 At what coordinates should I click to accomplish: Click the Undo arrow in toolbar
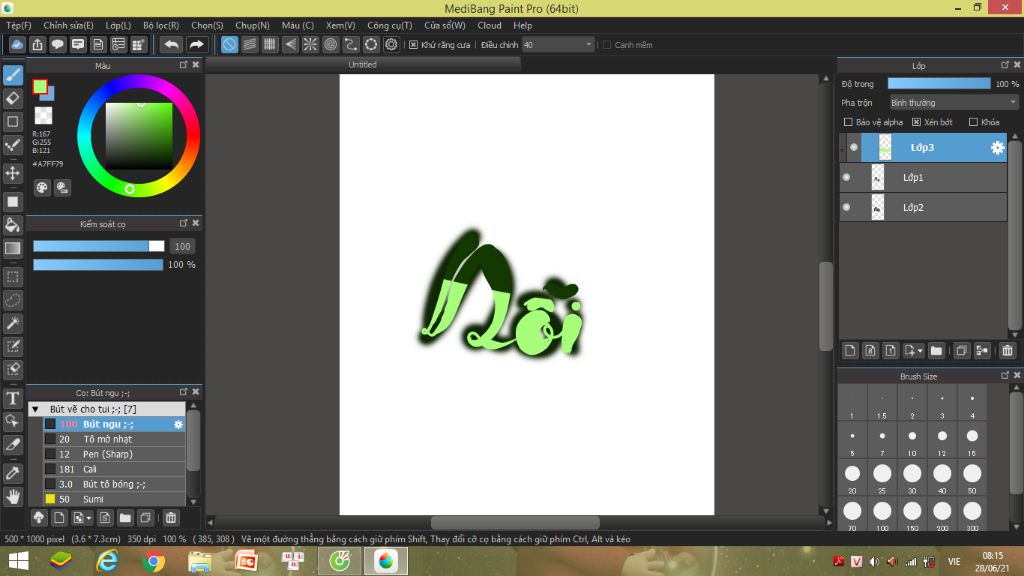click(172, 44)
